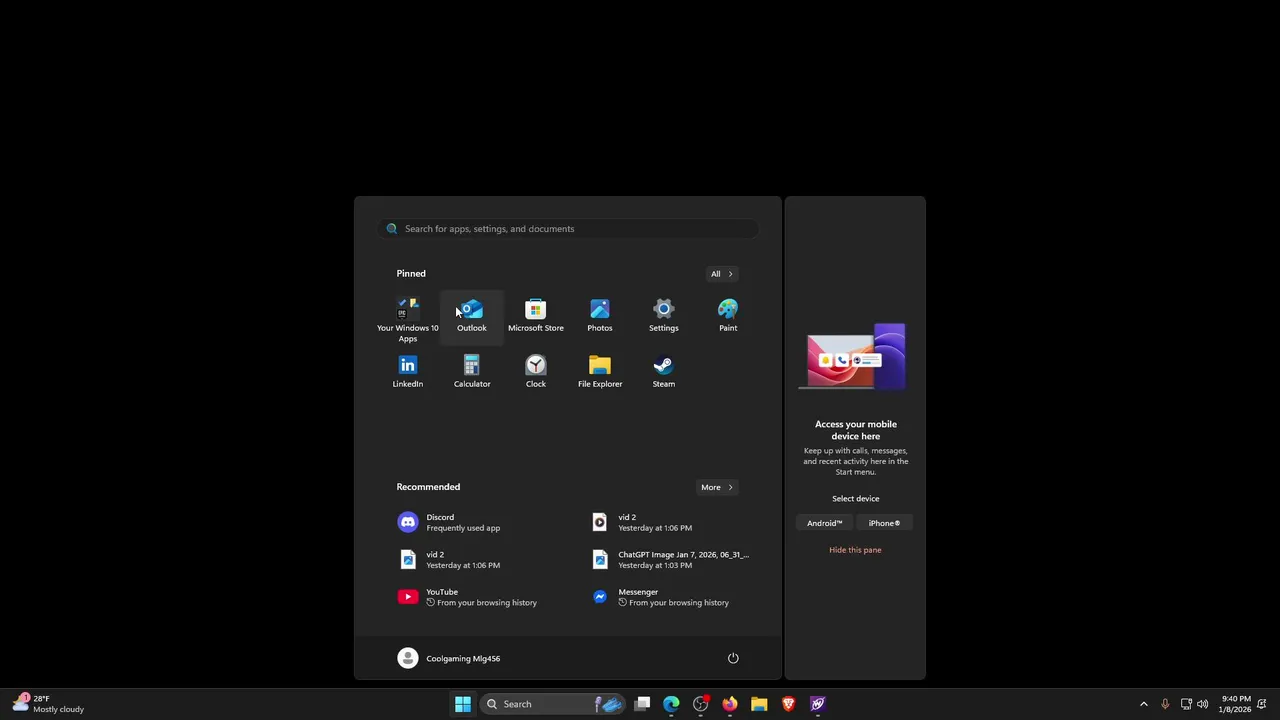Open LinkedIn pinned app

407,372
